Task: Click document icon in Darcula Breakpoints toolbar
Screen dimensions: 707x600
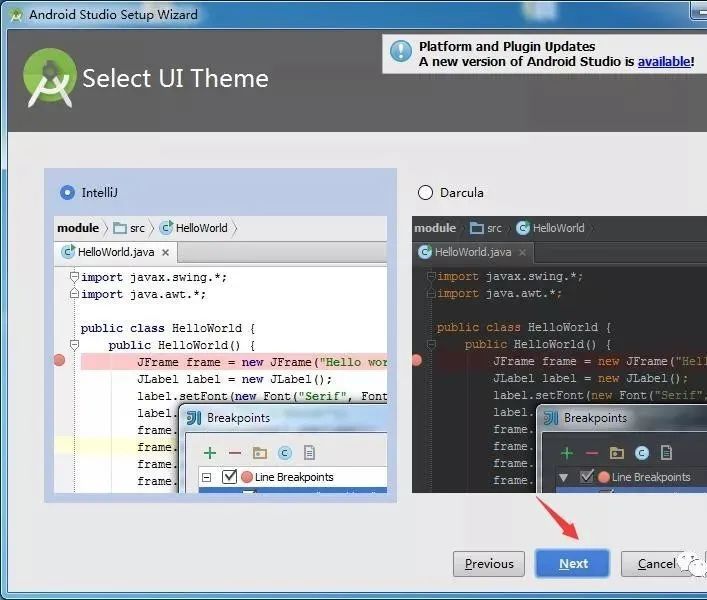Action: click(x=666, y=453)
